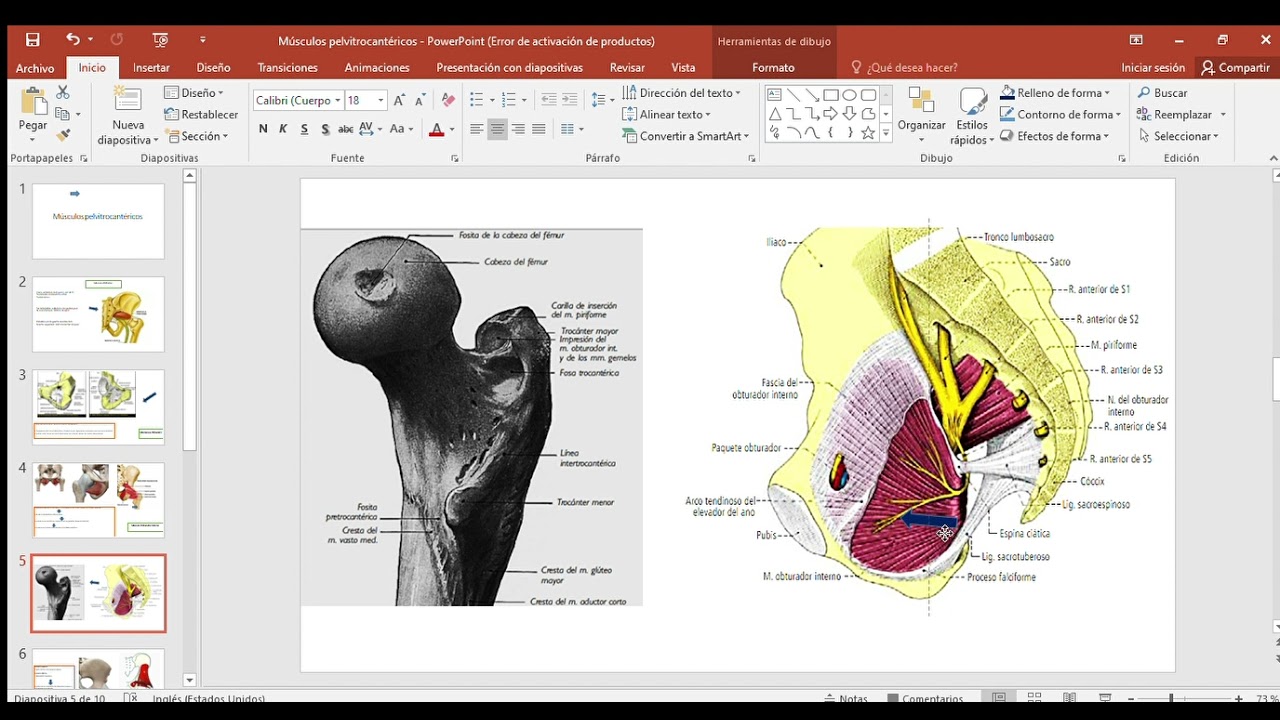Screen dimensions: 1280x720
Task: Copy selection using the copy icon
Action: [63, 114]
